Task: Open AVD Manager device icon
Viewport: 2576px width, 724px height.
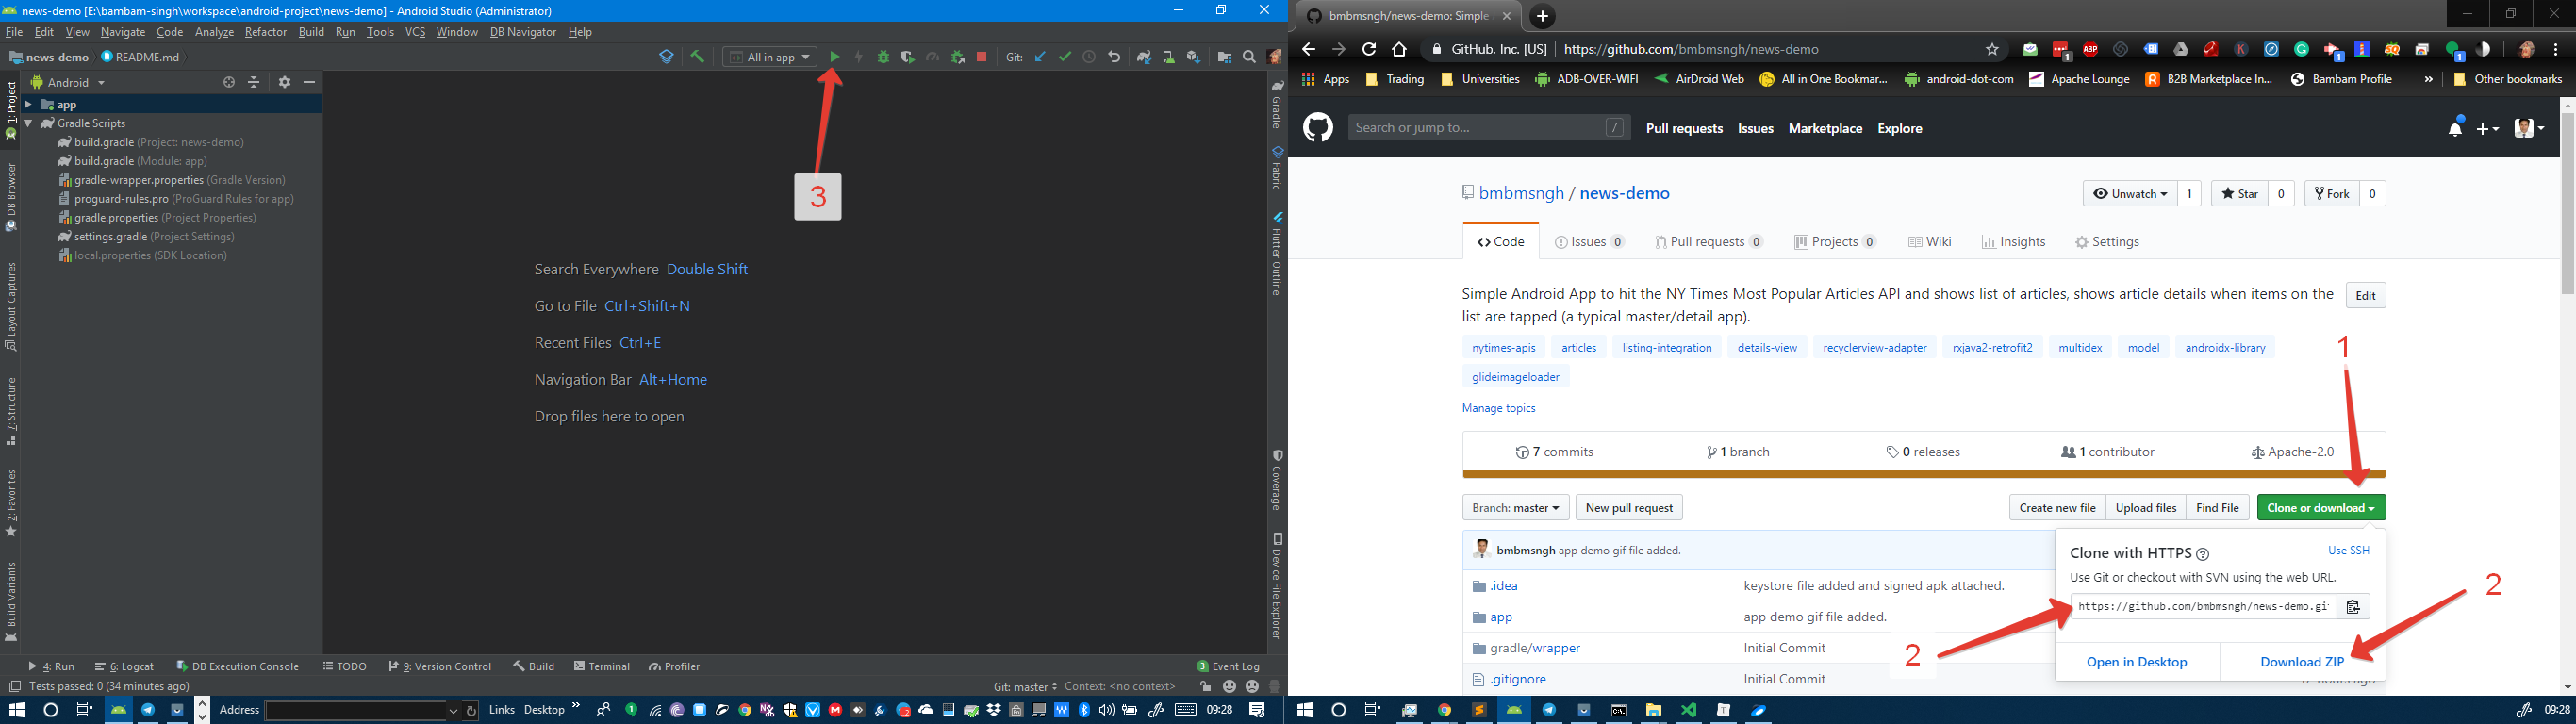Action: pos(1168,57)
